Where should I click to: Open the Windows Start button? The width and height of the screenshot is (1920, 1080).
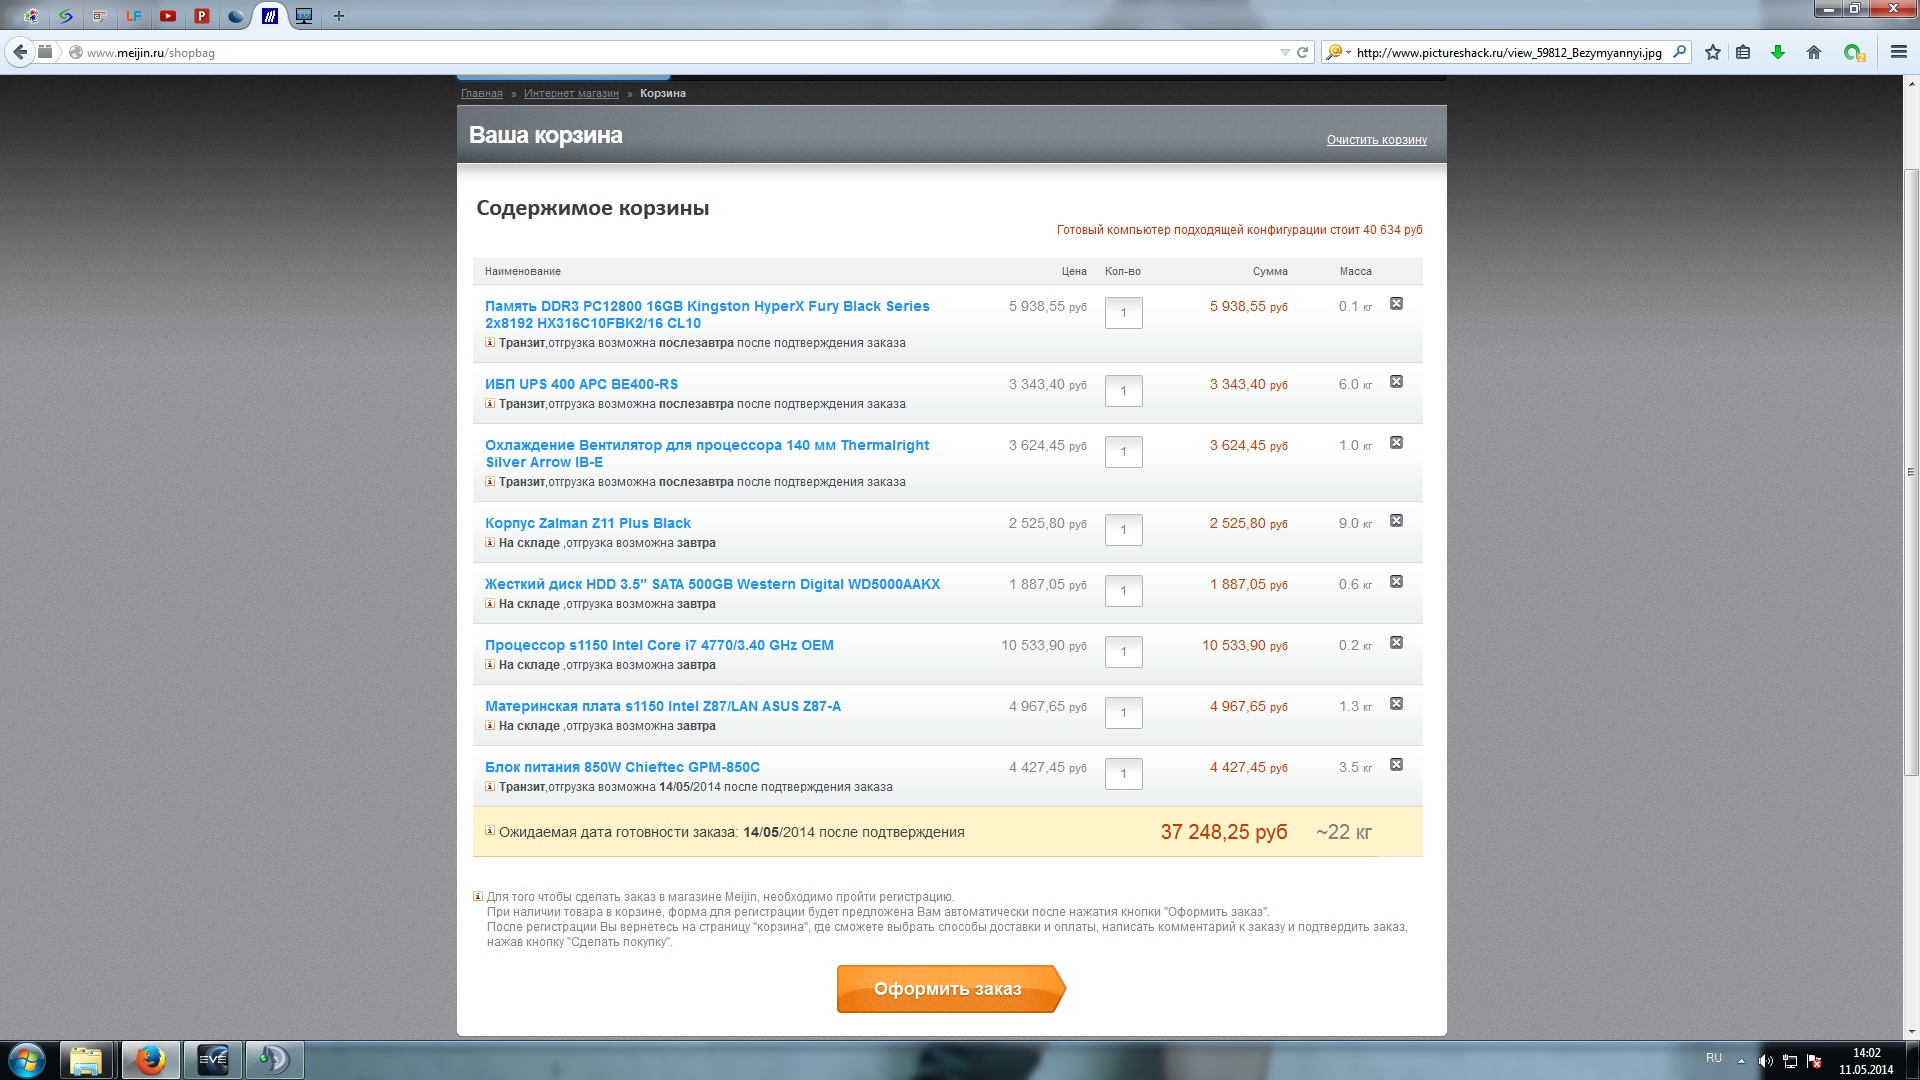pos(26,1060)
